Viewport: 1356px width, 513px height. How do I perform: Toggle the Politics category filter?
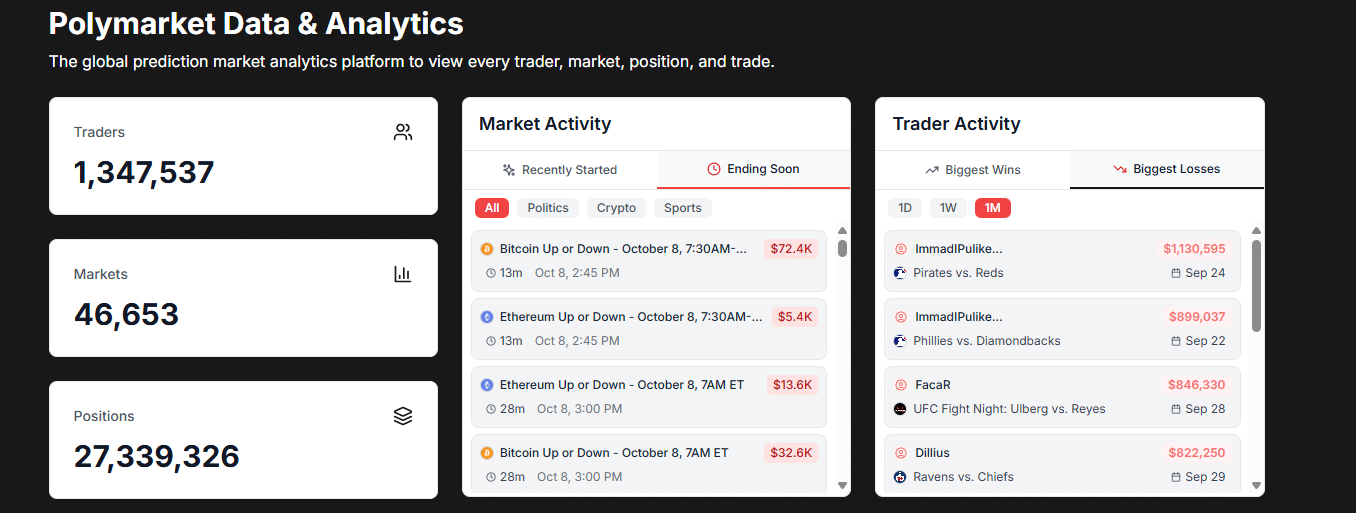pos(548,208)
